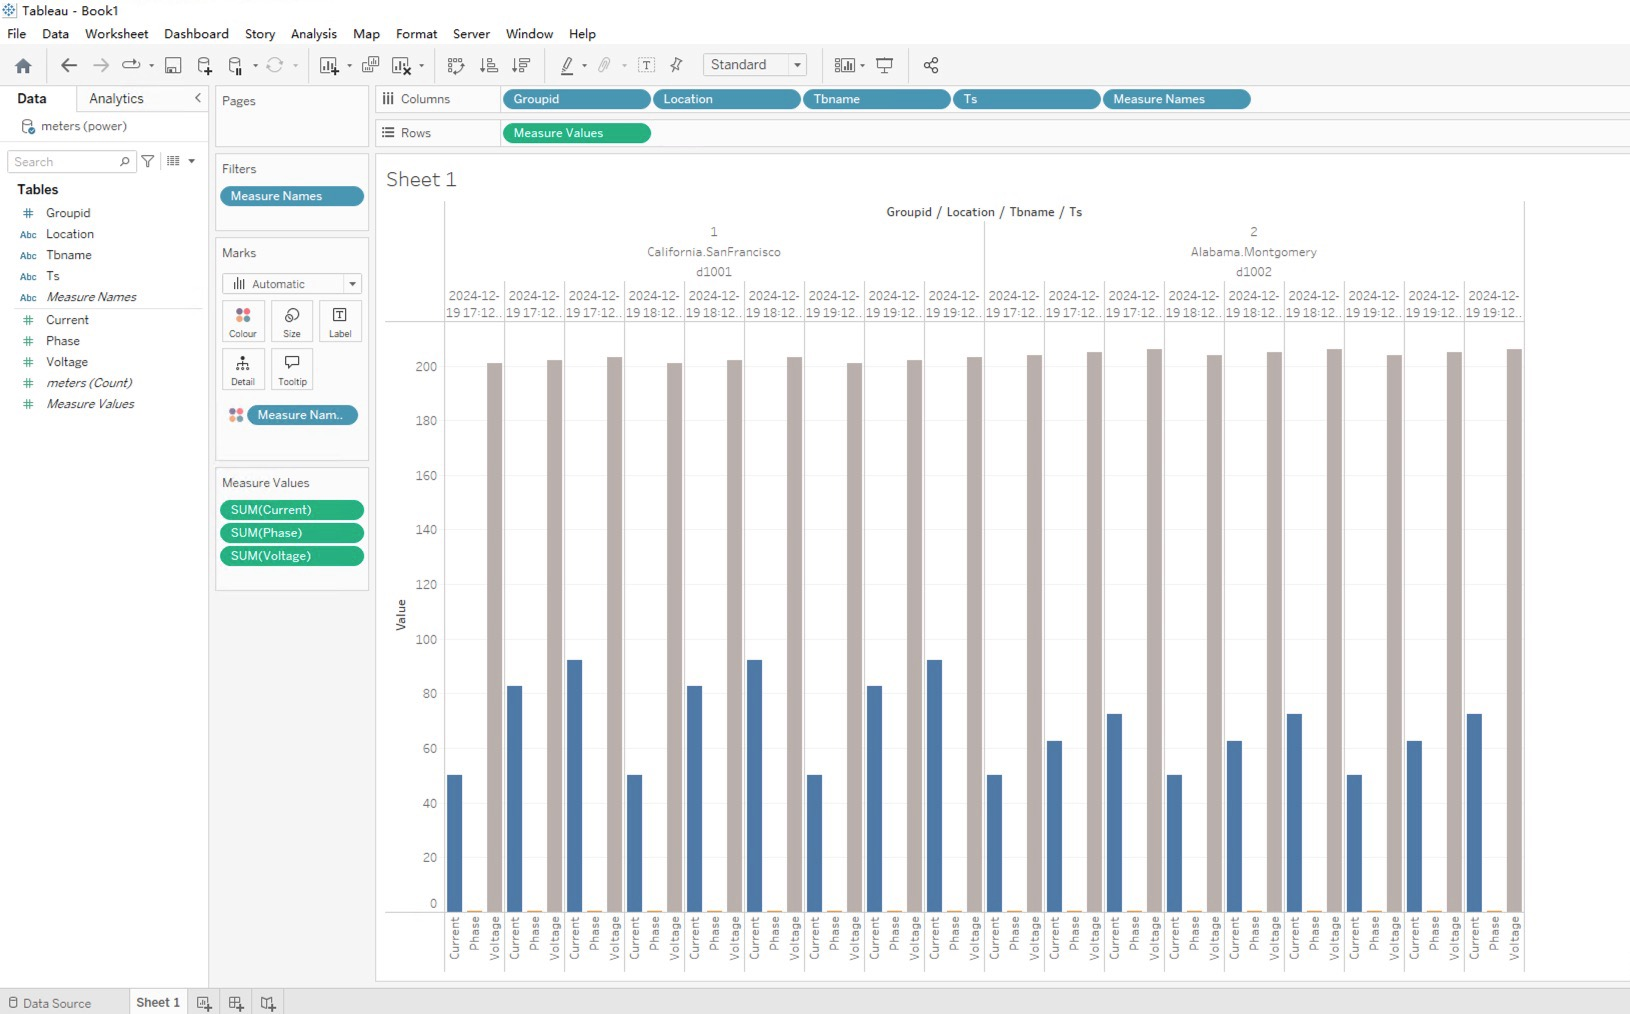Open the Colour shelf in Marks card

point(242,320)
